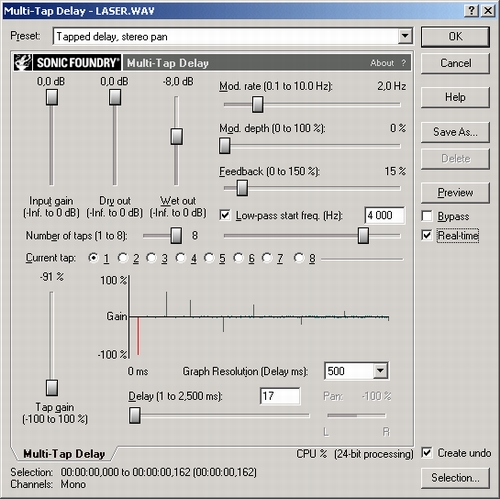Click the Save As... button

455,132
